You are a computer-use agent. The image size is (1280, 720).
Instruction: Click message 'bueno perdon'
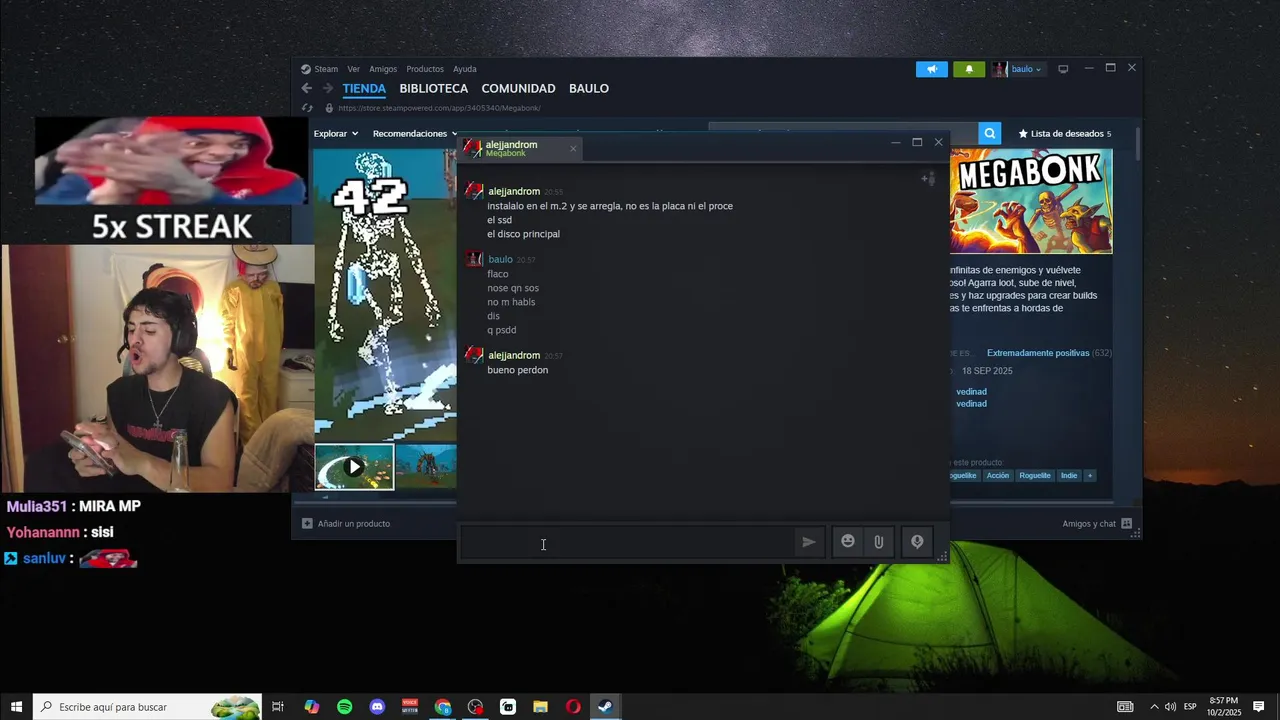[517, 370]
